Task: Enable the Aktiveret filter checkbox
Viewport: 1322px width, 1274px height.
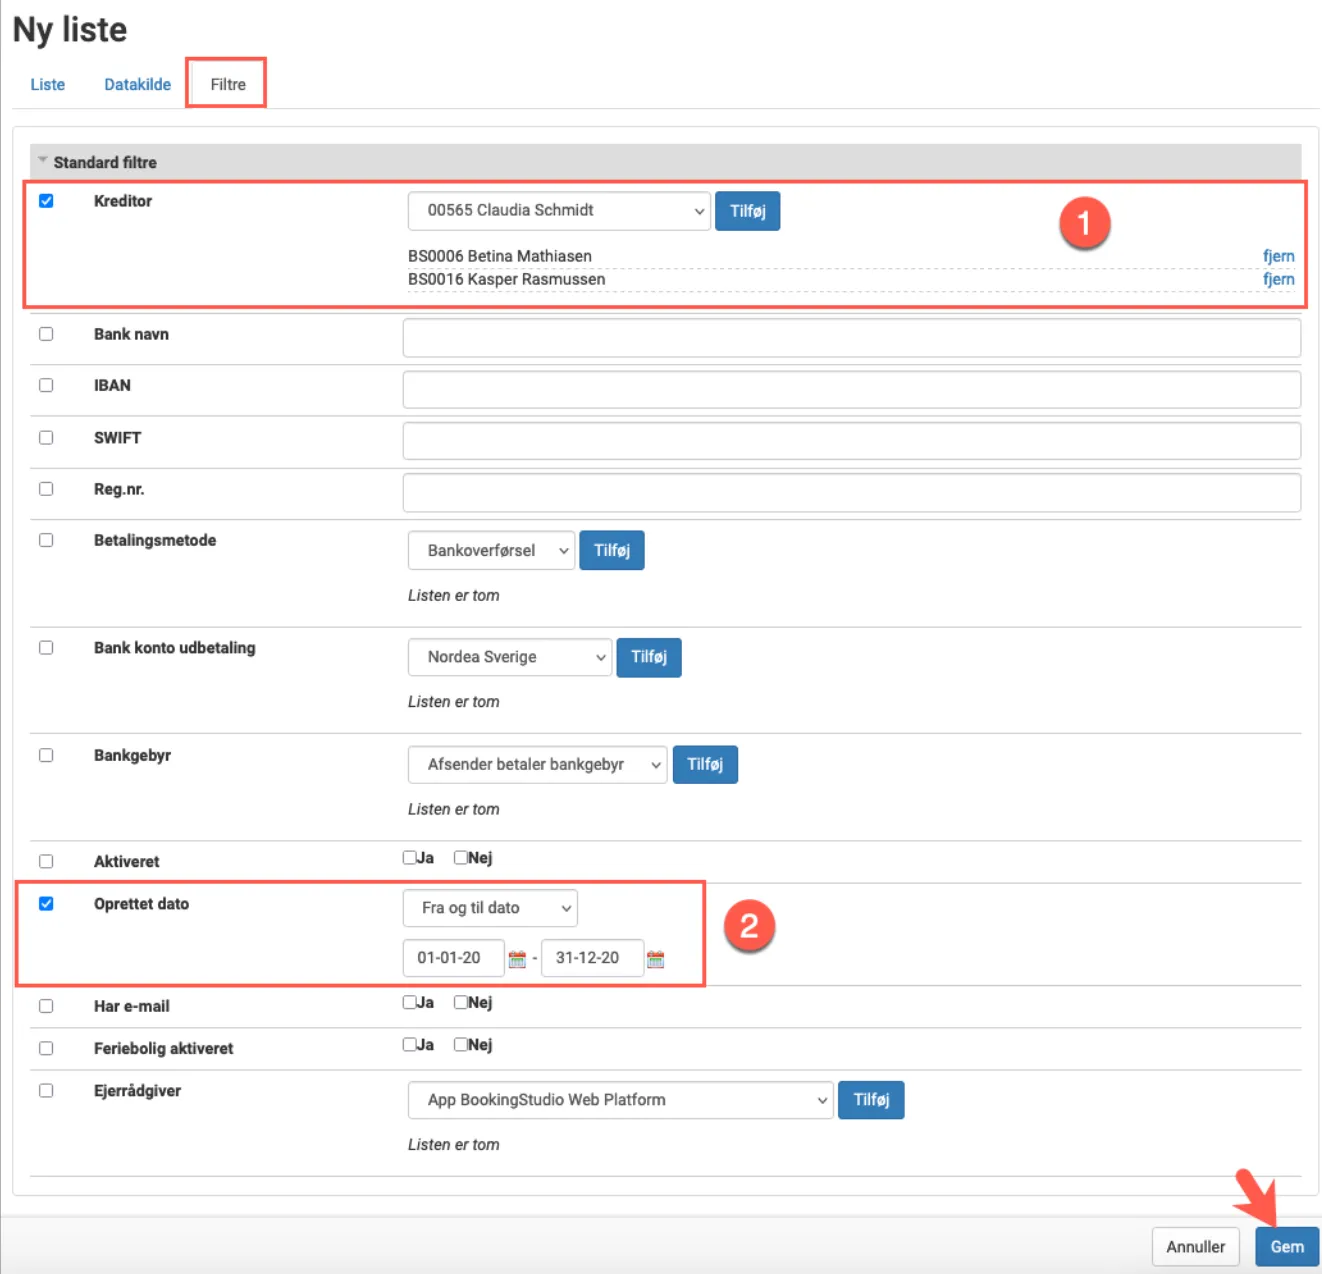Action: coord(46,861)
